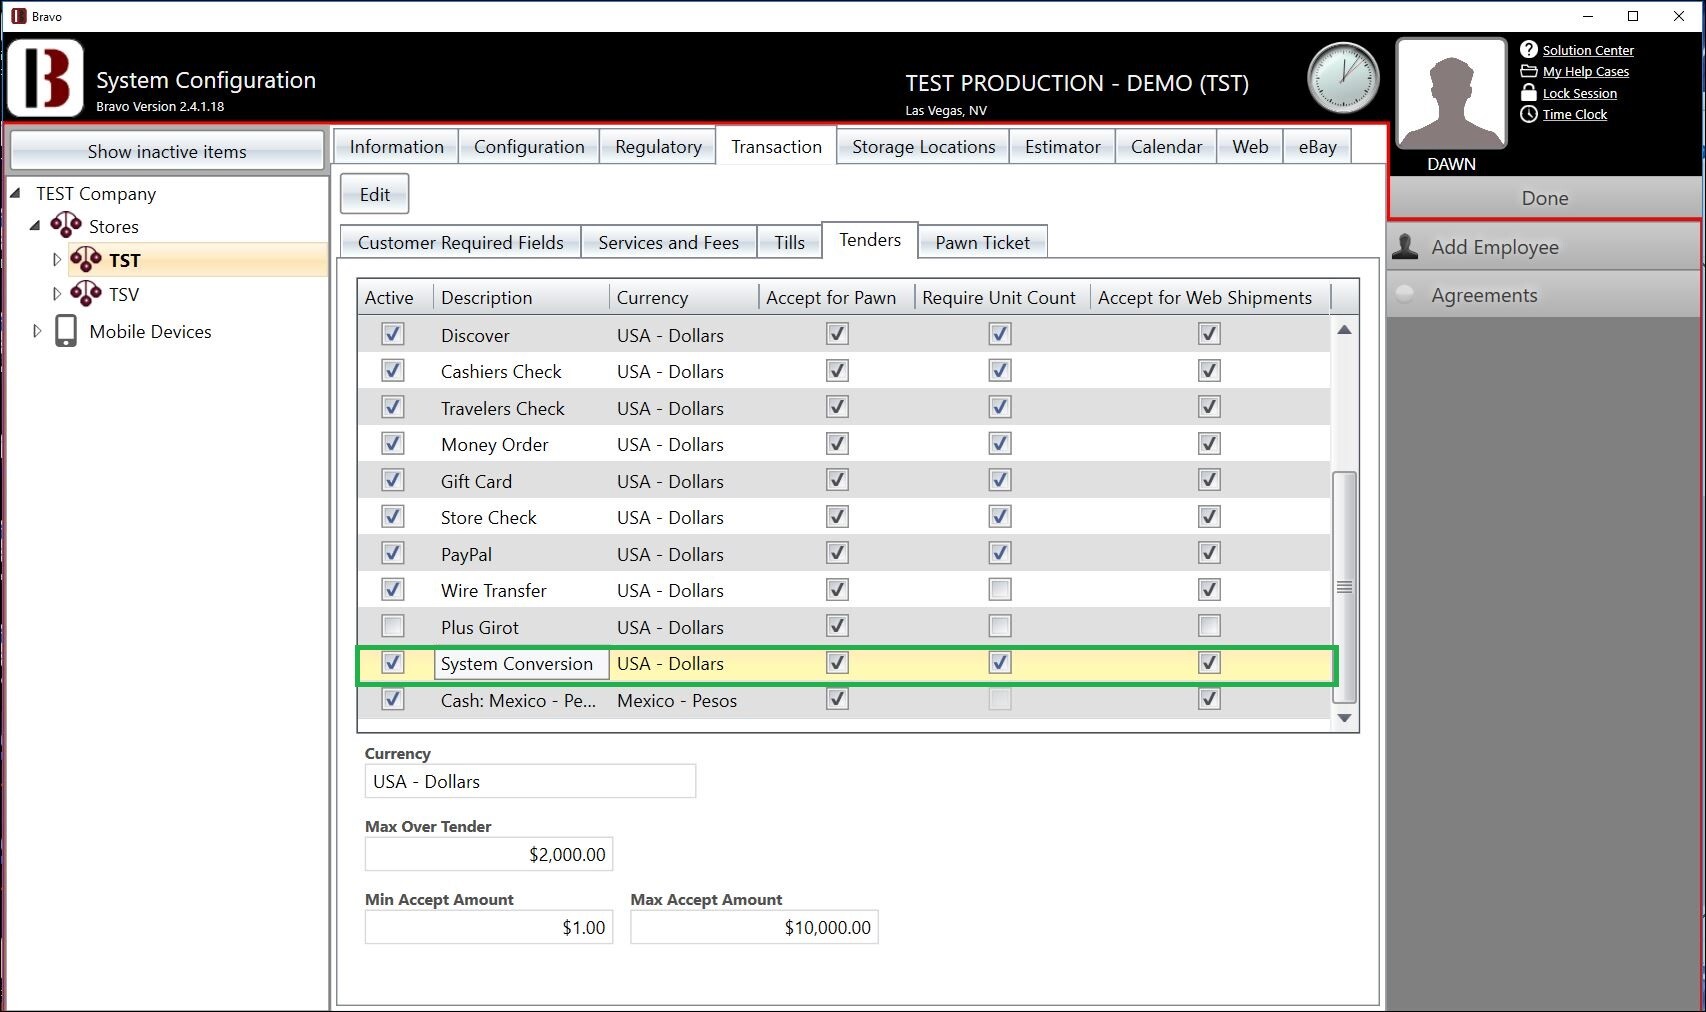Image resolution: width=1706 pixels, height=1012 pixels.
Task: Toggle Active checkbox for Plus Girot
Action: [393, 626]
